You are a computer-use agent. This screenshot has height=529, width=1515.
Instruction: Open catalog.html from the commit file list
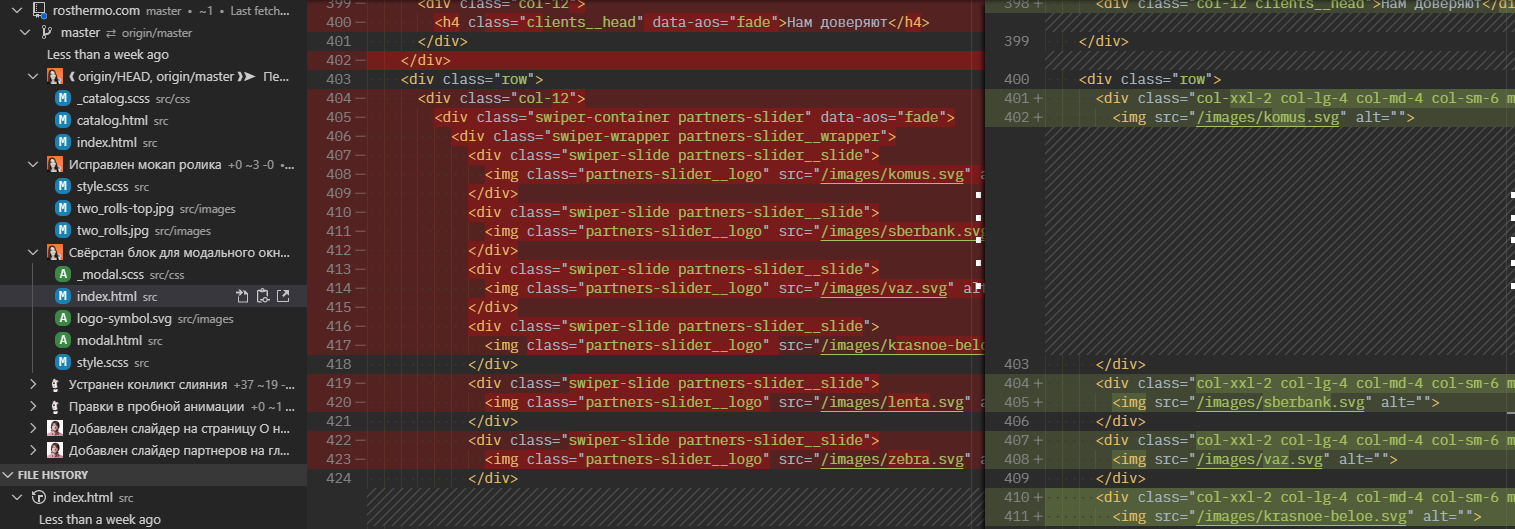click(112, 121)
